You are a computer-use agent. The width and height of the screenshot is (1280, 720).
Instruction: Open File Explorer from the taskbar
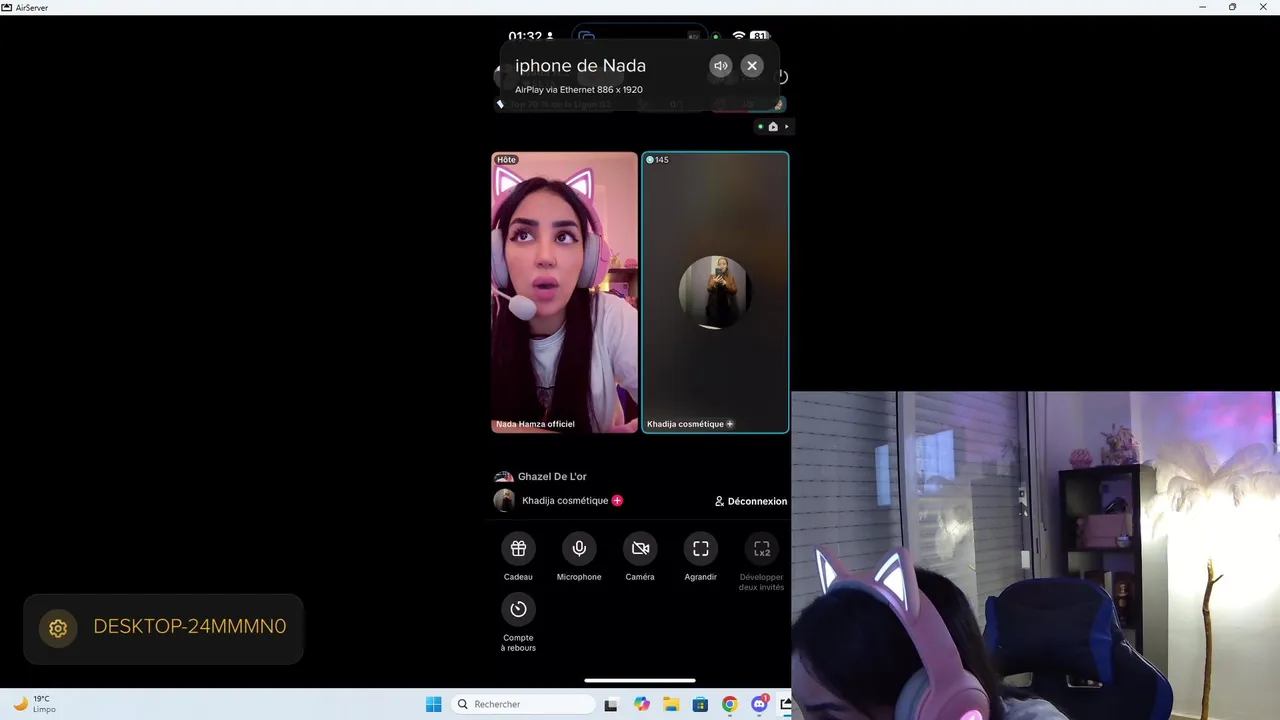(x=671, y=704)
